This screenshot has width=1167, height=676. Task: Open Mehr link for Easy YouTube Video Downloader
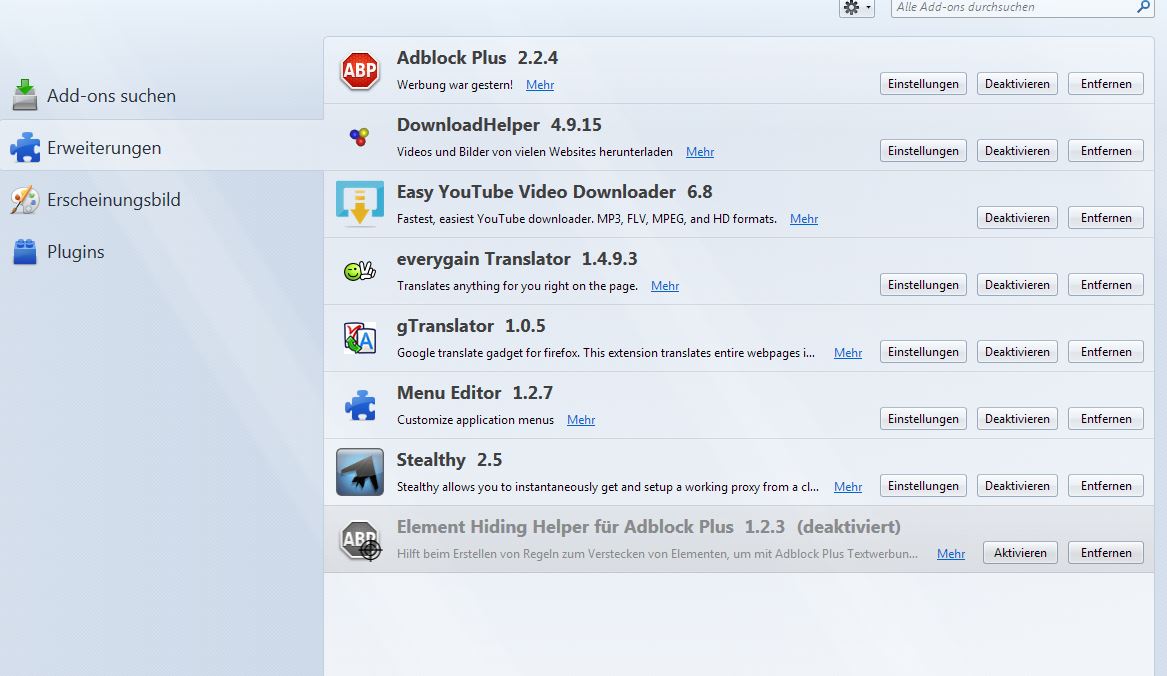(804, 219)
